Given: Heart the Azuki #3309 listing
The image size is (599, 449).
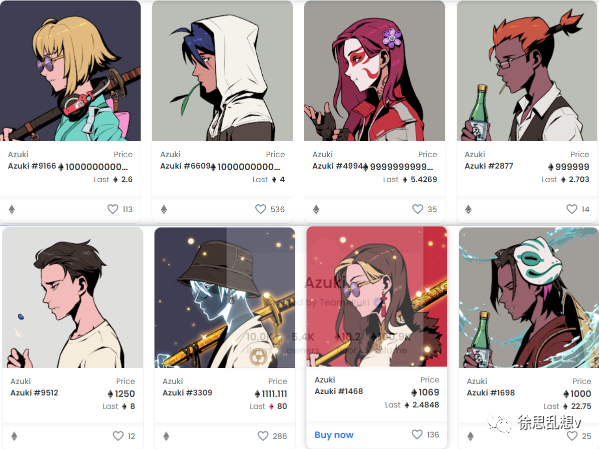Looking at the screenshot, I should point(263,436).
